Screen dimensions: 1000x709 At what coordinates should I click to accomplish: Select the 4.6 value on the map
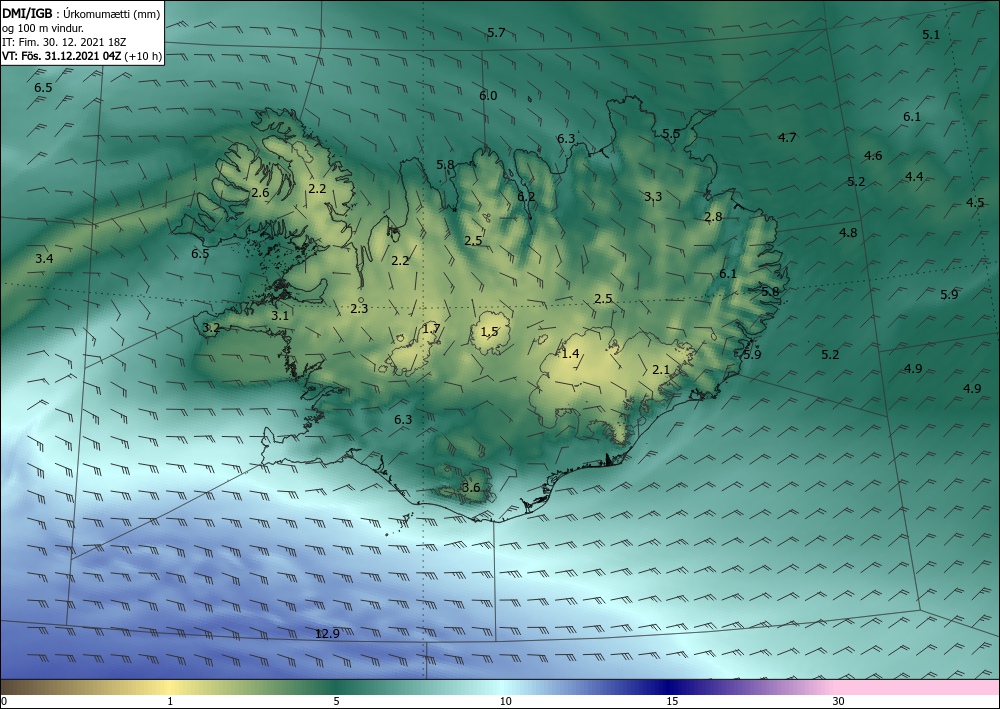coord(873,156)
